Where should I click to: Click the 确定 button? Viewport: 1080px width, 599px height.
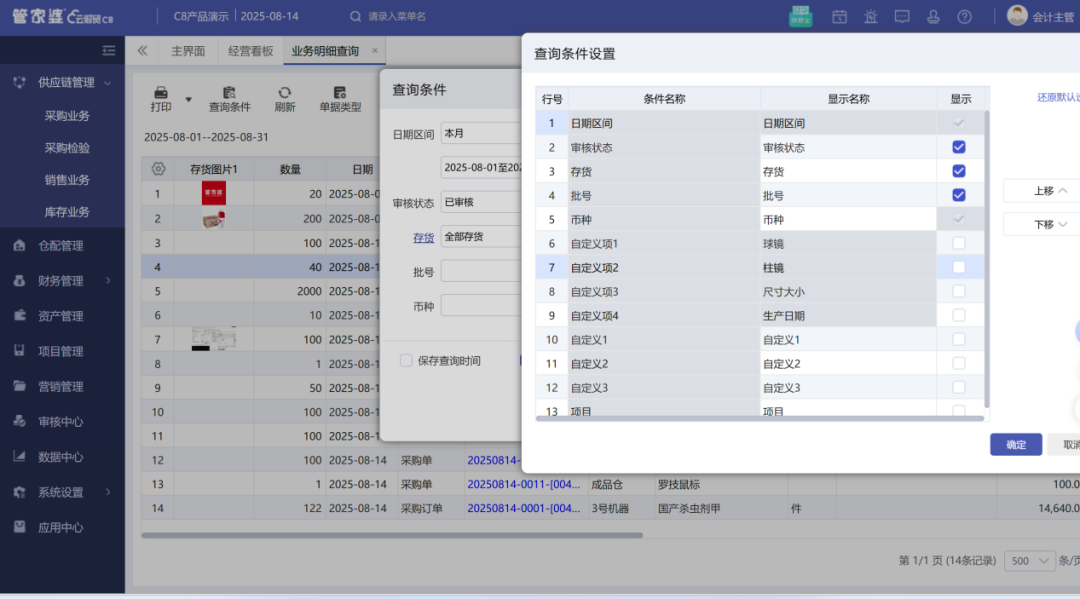(x=1015, y=445)
